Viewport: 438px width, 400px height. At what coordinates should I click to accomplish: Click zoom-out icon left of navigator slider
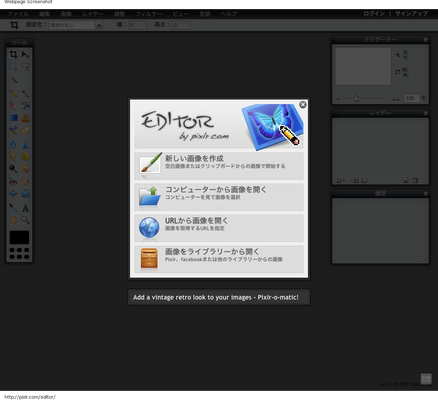click(338, 99)
